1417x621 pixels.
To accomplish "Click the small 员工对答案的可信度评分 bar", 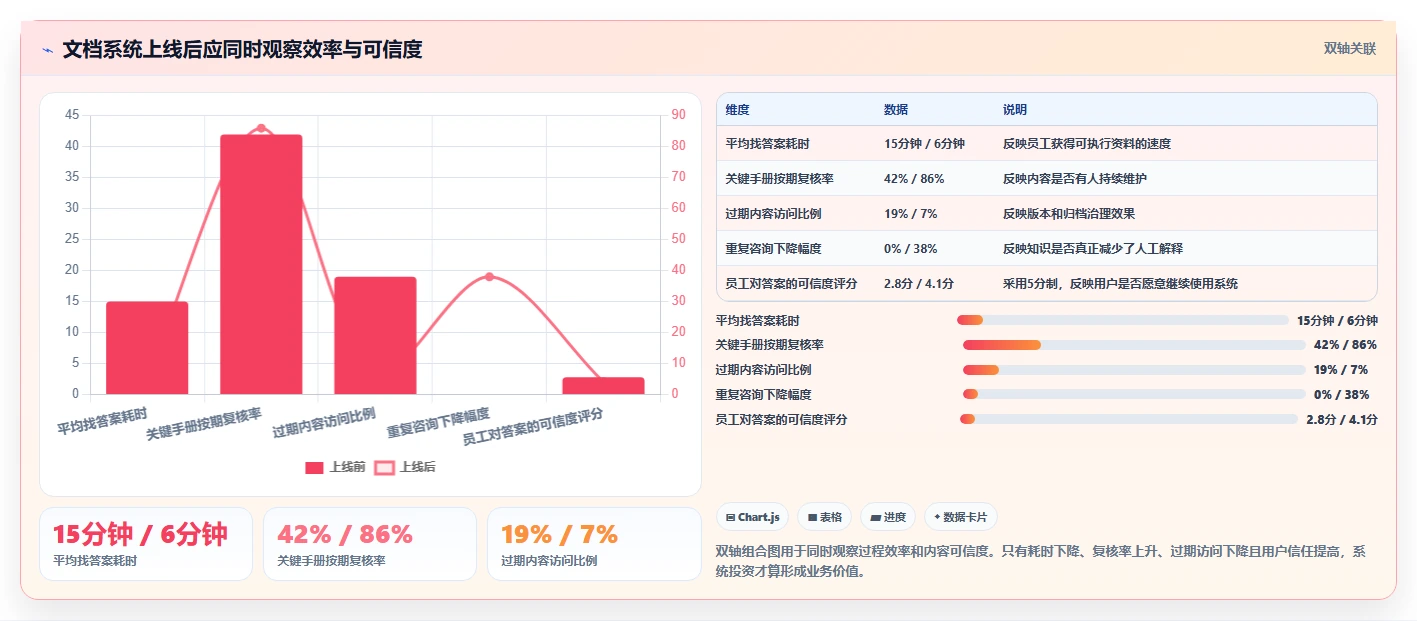I will pos(603,386).
